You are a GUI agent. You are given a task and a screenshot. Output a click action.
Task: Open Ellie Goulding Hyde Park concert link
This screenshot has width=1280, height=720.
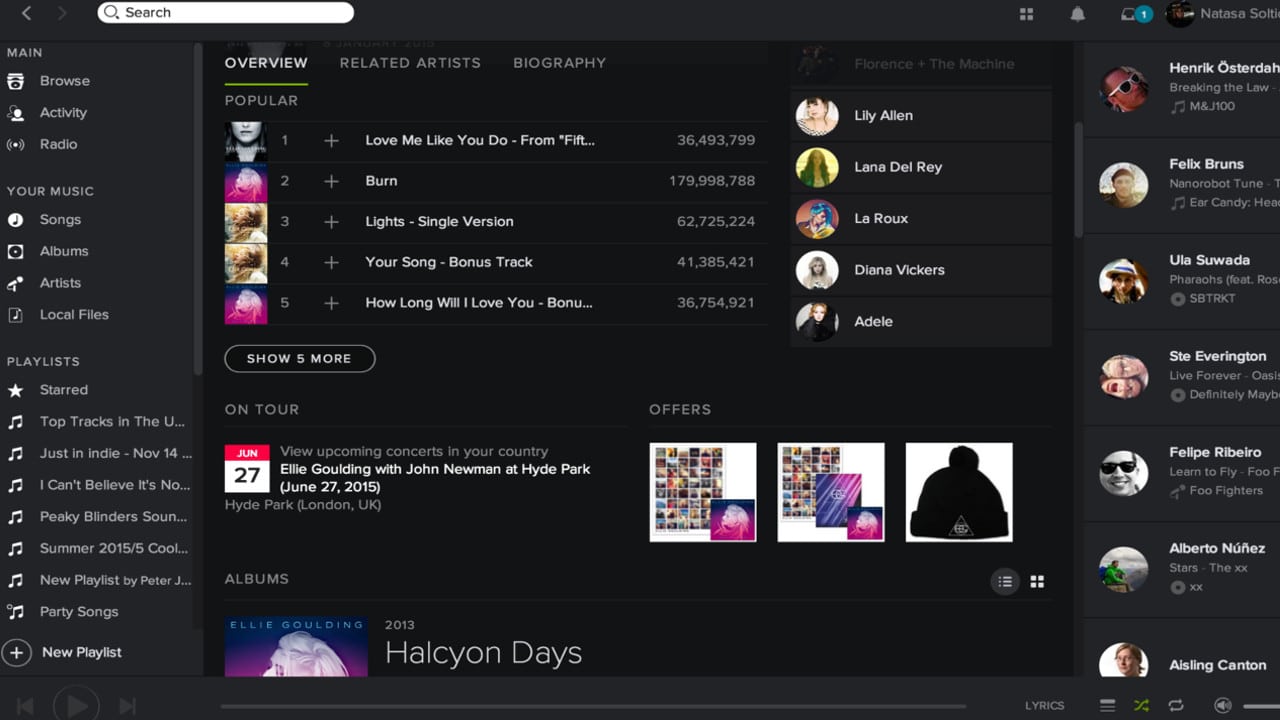coord(435,478)
